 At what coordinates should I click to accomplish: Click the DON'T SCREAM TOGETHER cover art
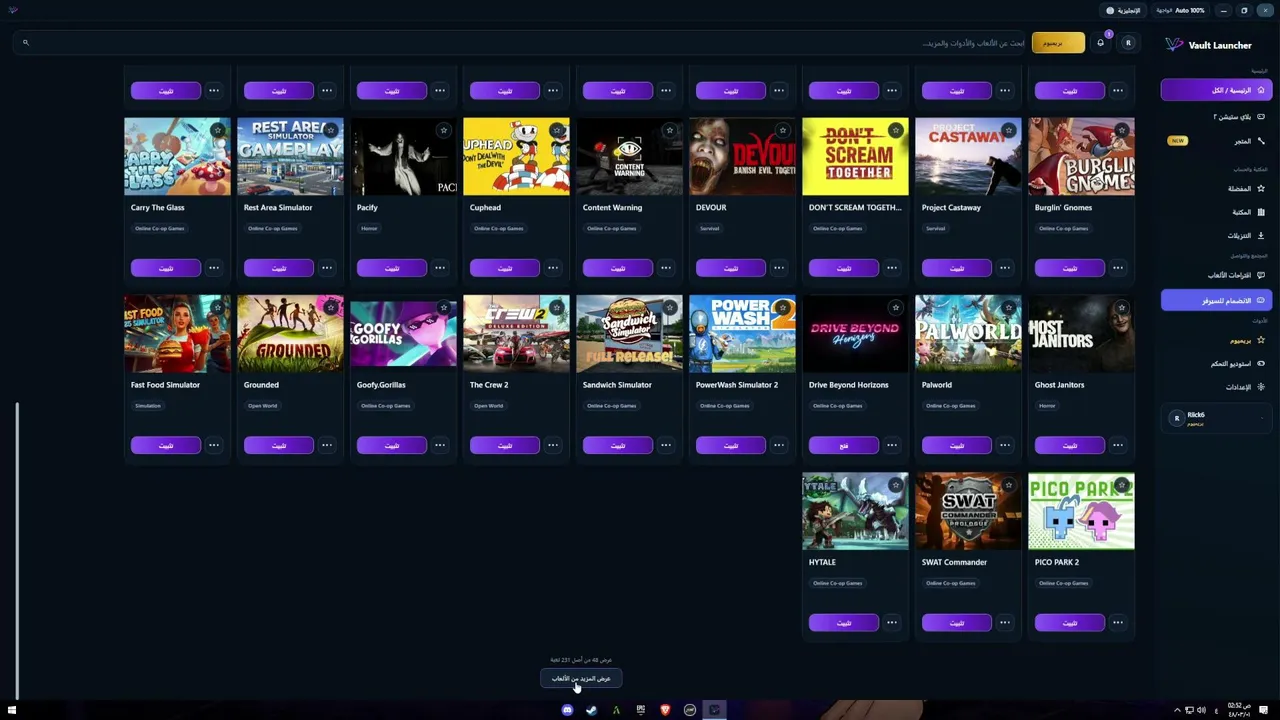(855, 157)
